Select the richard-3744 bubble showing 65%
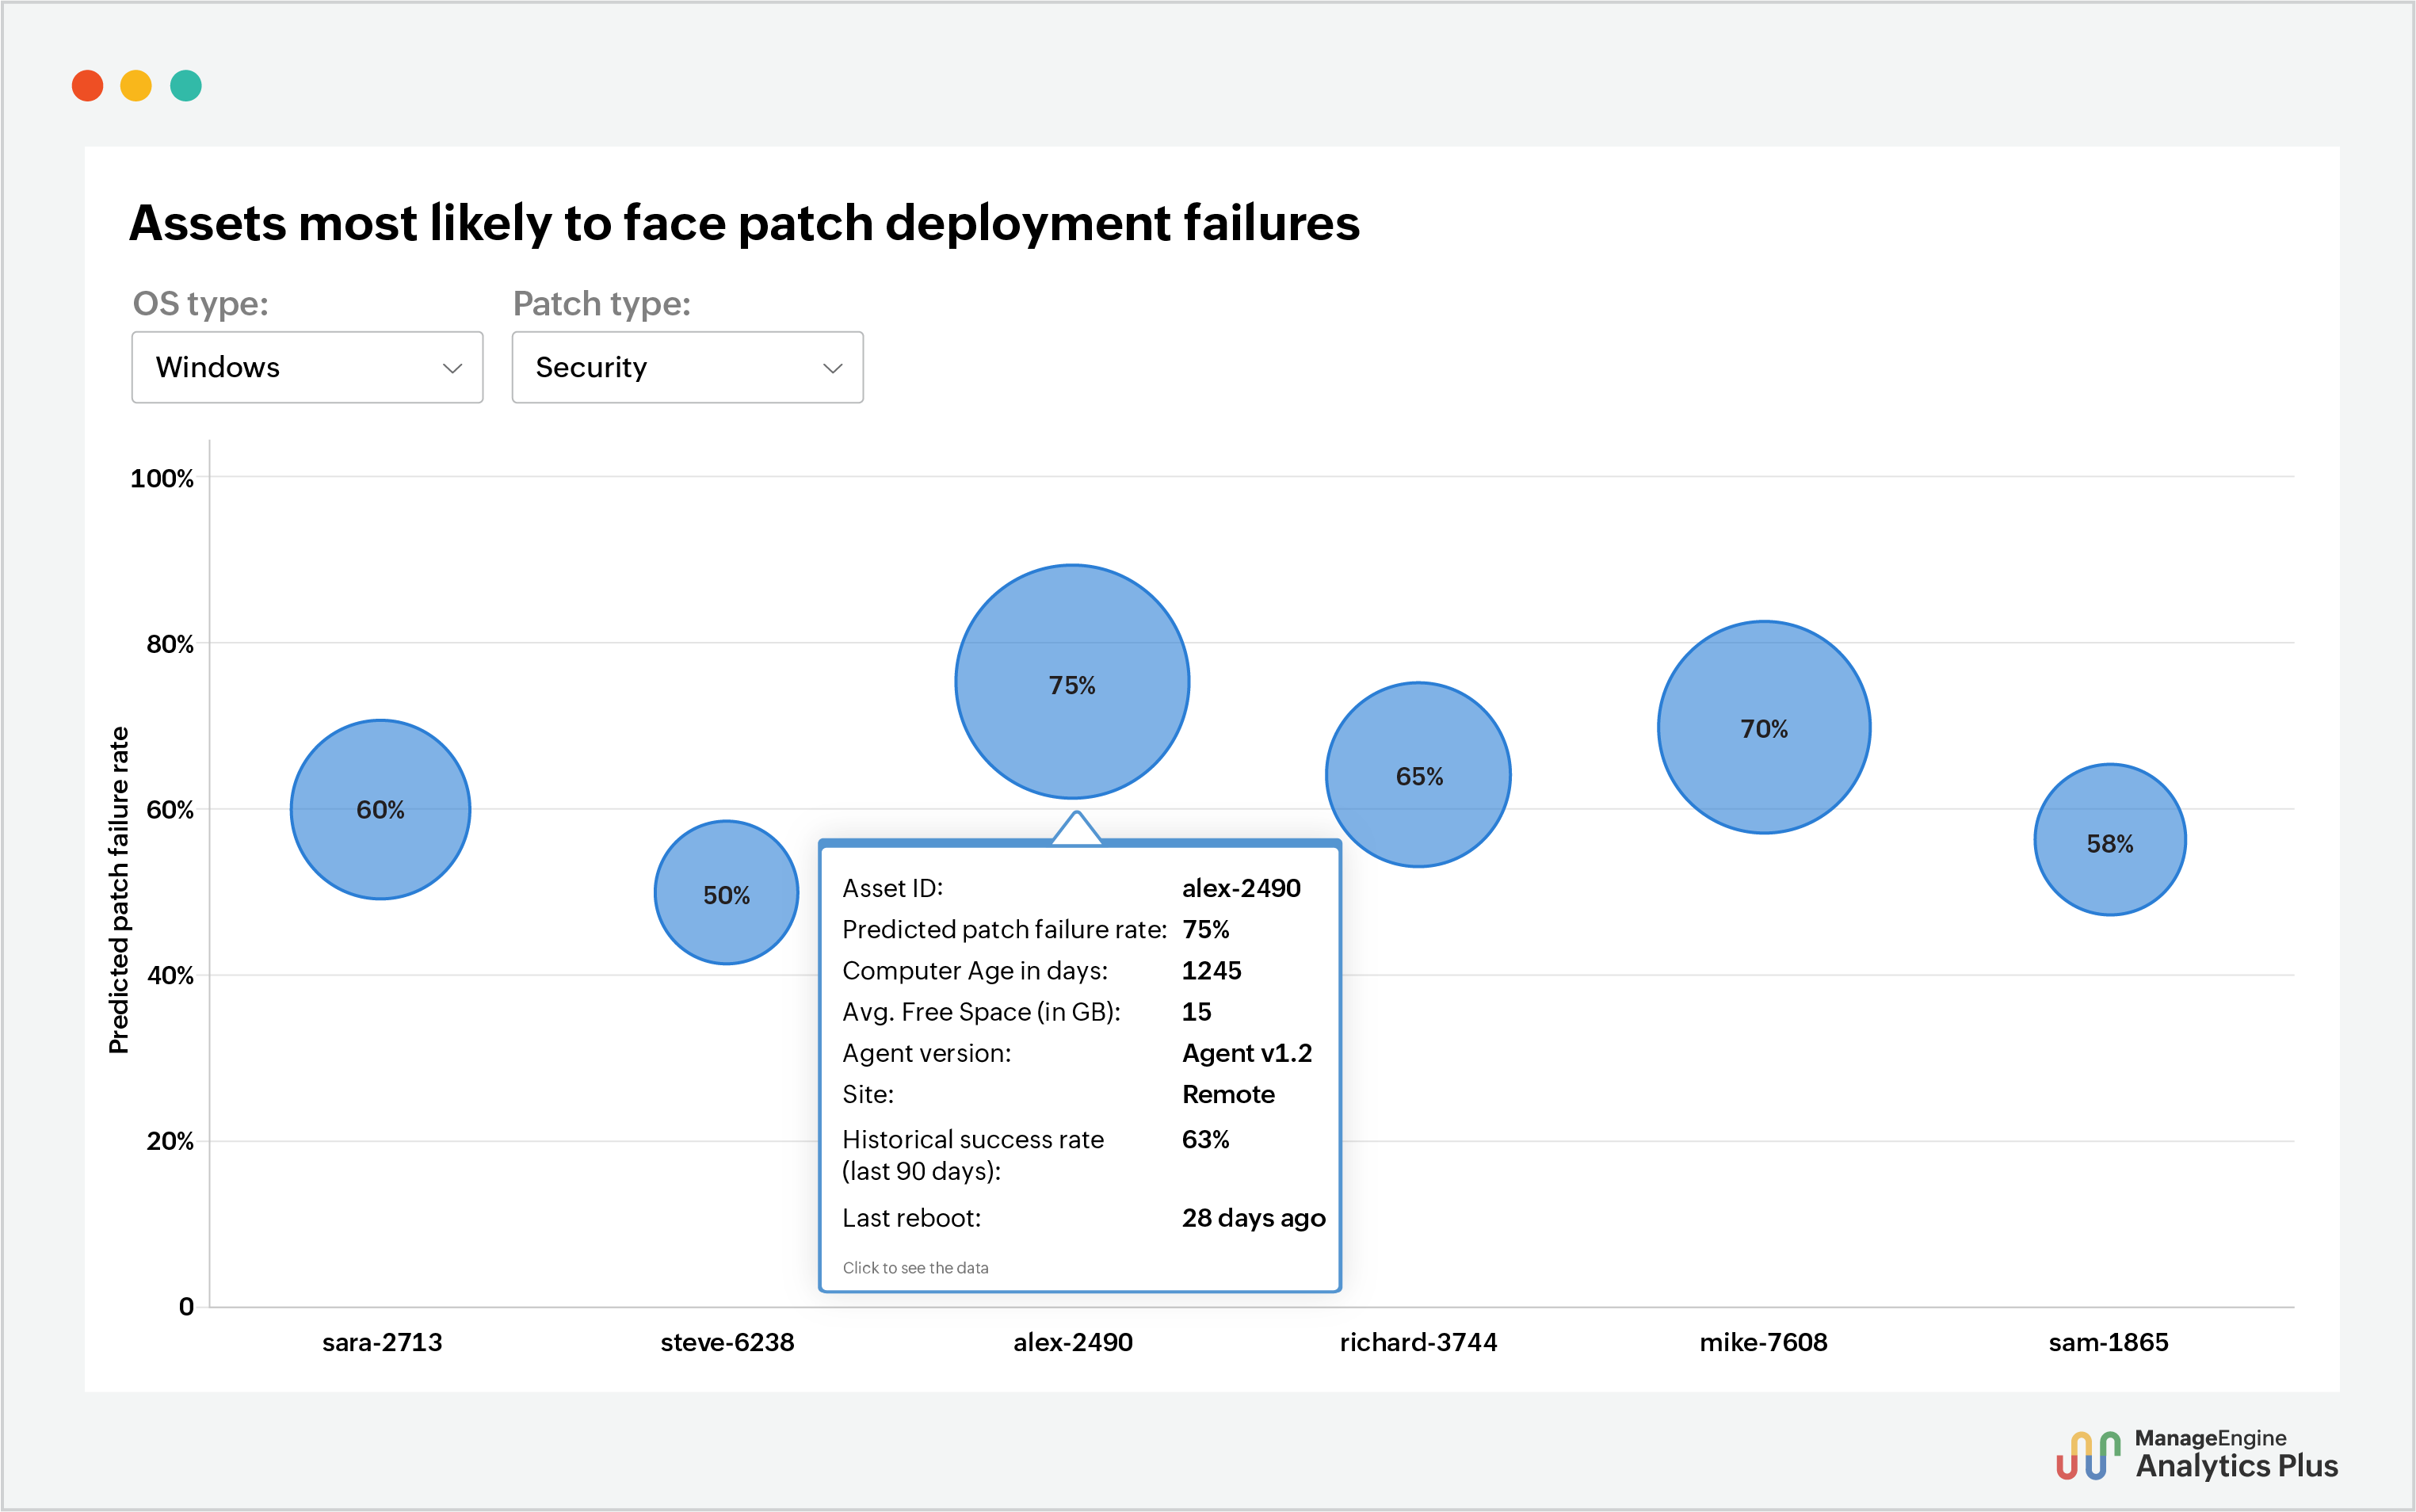The image size is (2416, 1512). [1418, 776]
